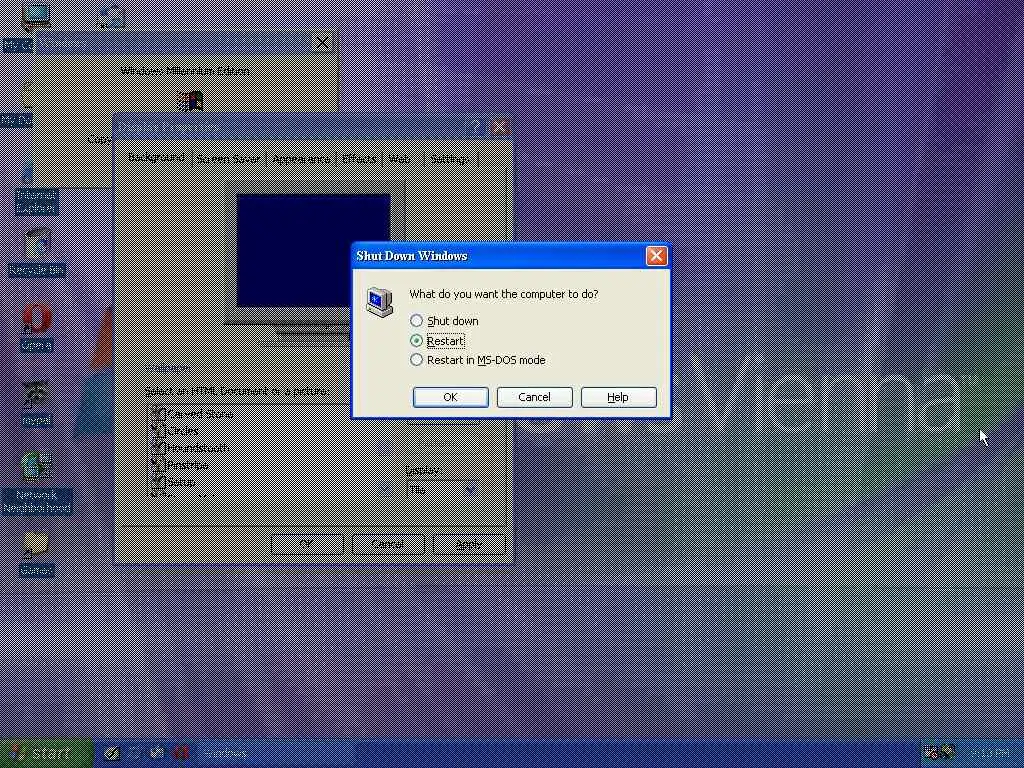The height and width of the screenshot is (768, 1024).
Task: Open the Start menu
Action: (46, 753)
